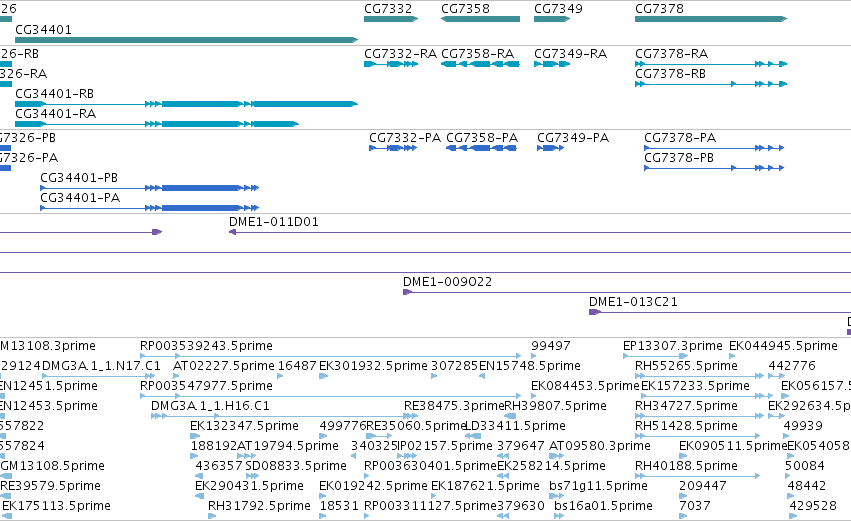851x521 pixels.
Task: Select the CG7349 gene label
Action: [x=558, y=9]
